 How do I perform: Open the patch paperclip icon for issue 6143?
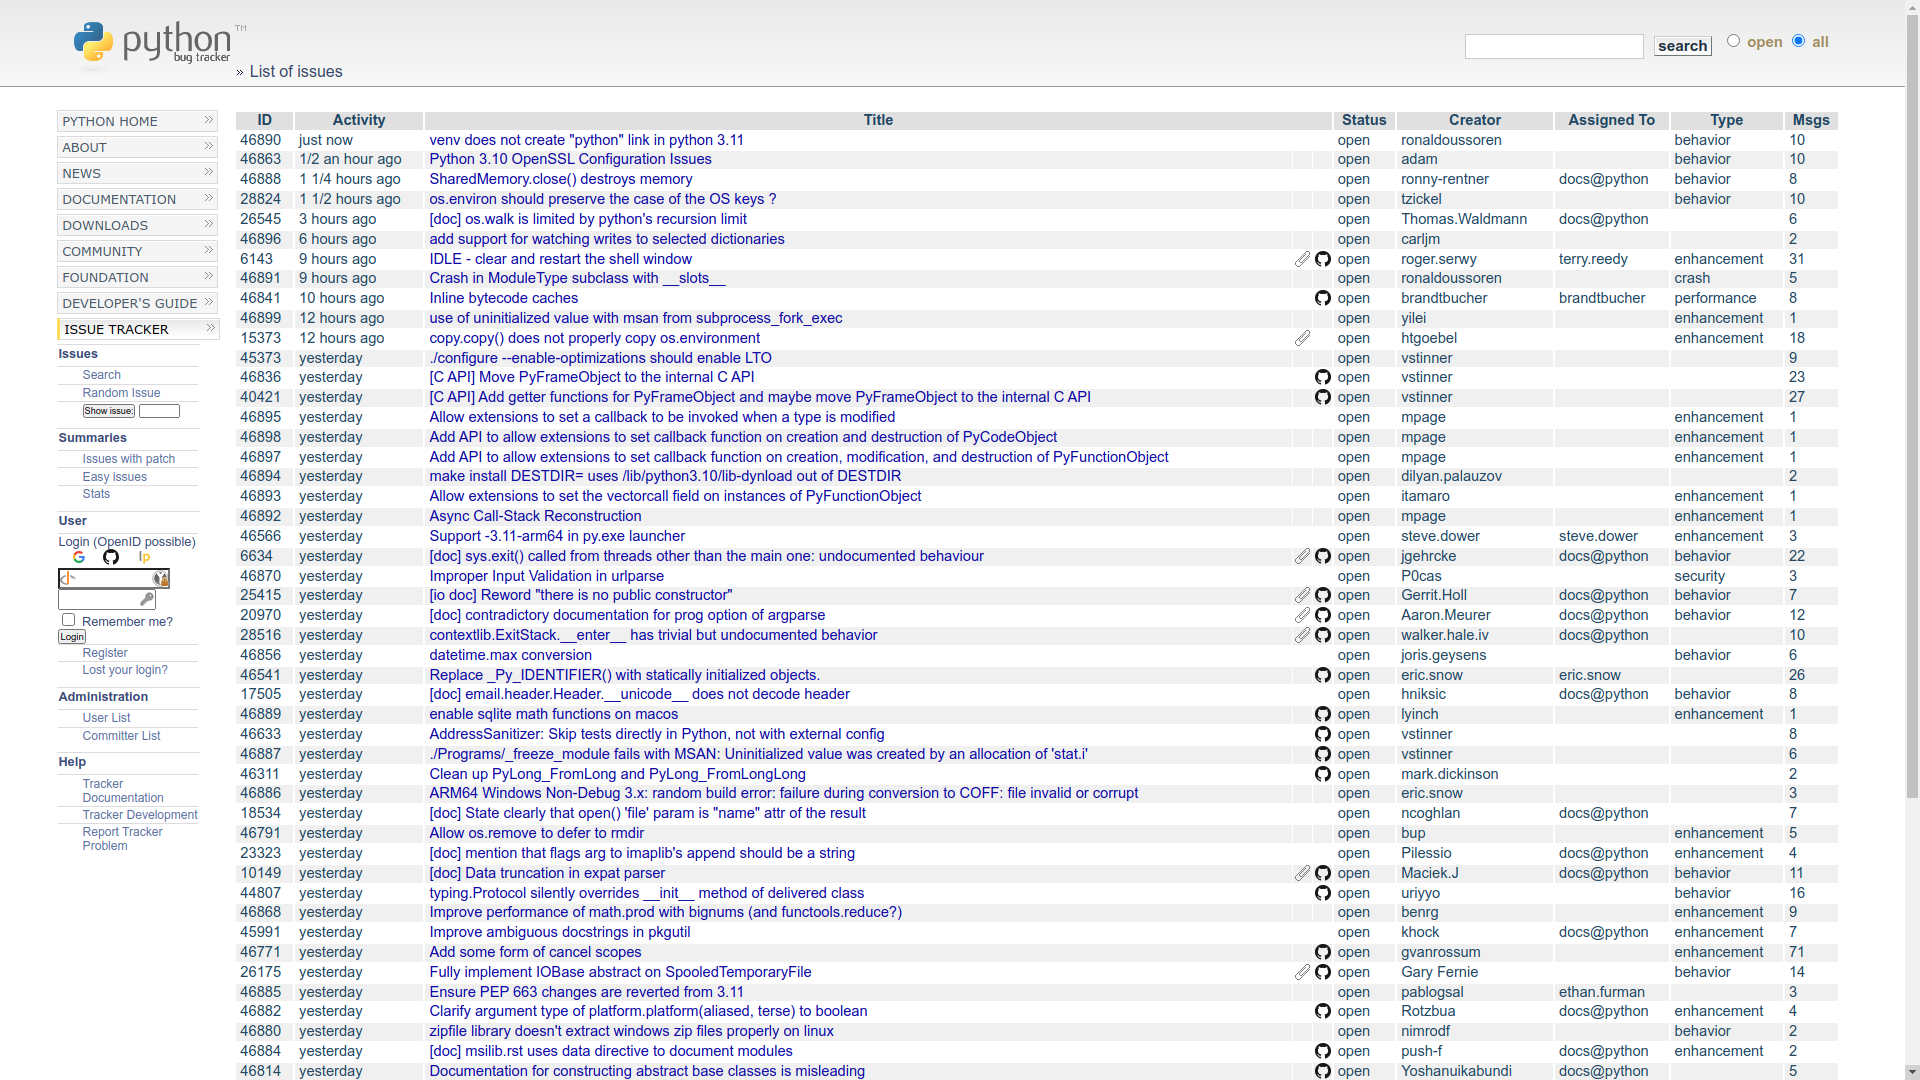(x=1302, y=259)
